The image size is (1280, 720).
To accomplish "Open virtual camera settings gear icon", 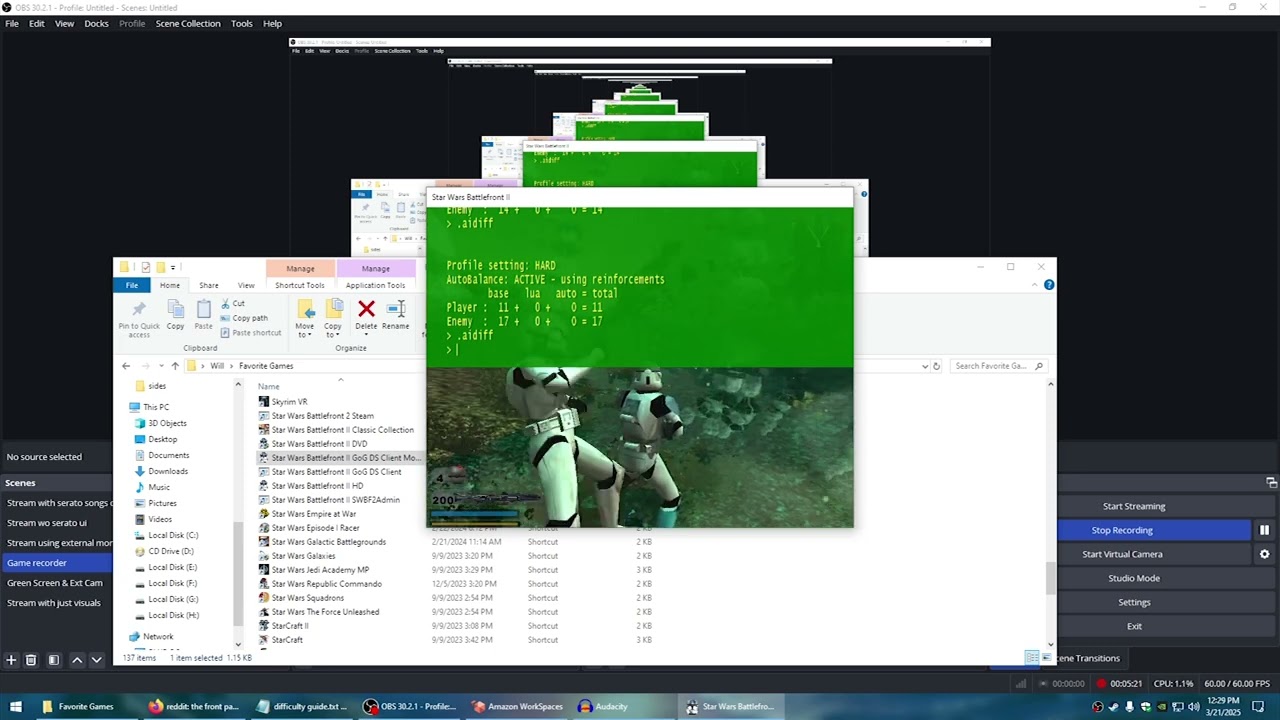I will (1264, 554).
